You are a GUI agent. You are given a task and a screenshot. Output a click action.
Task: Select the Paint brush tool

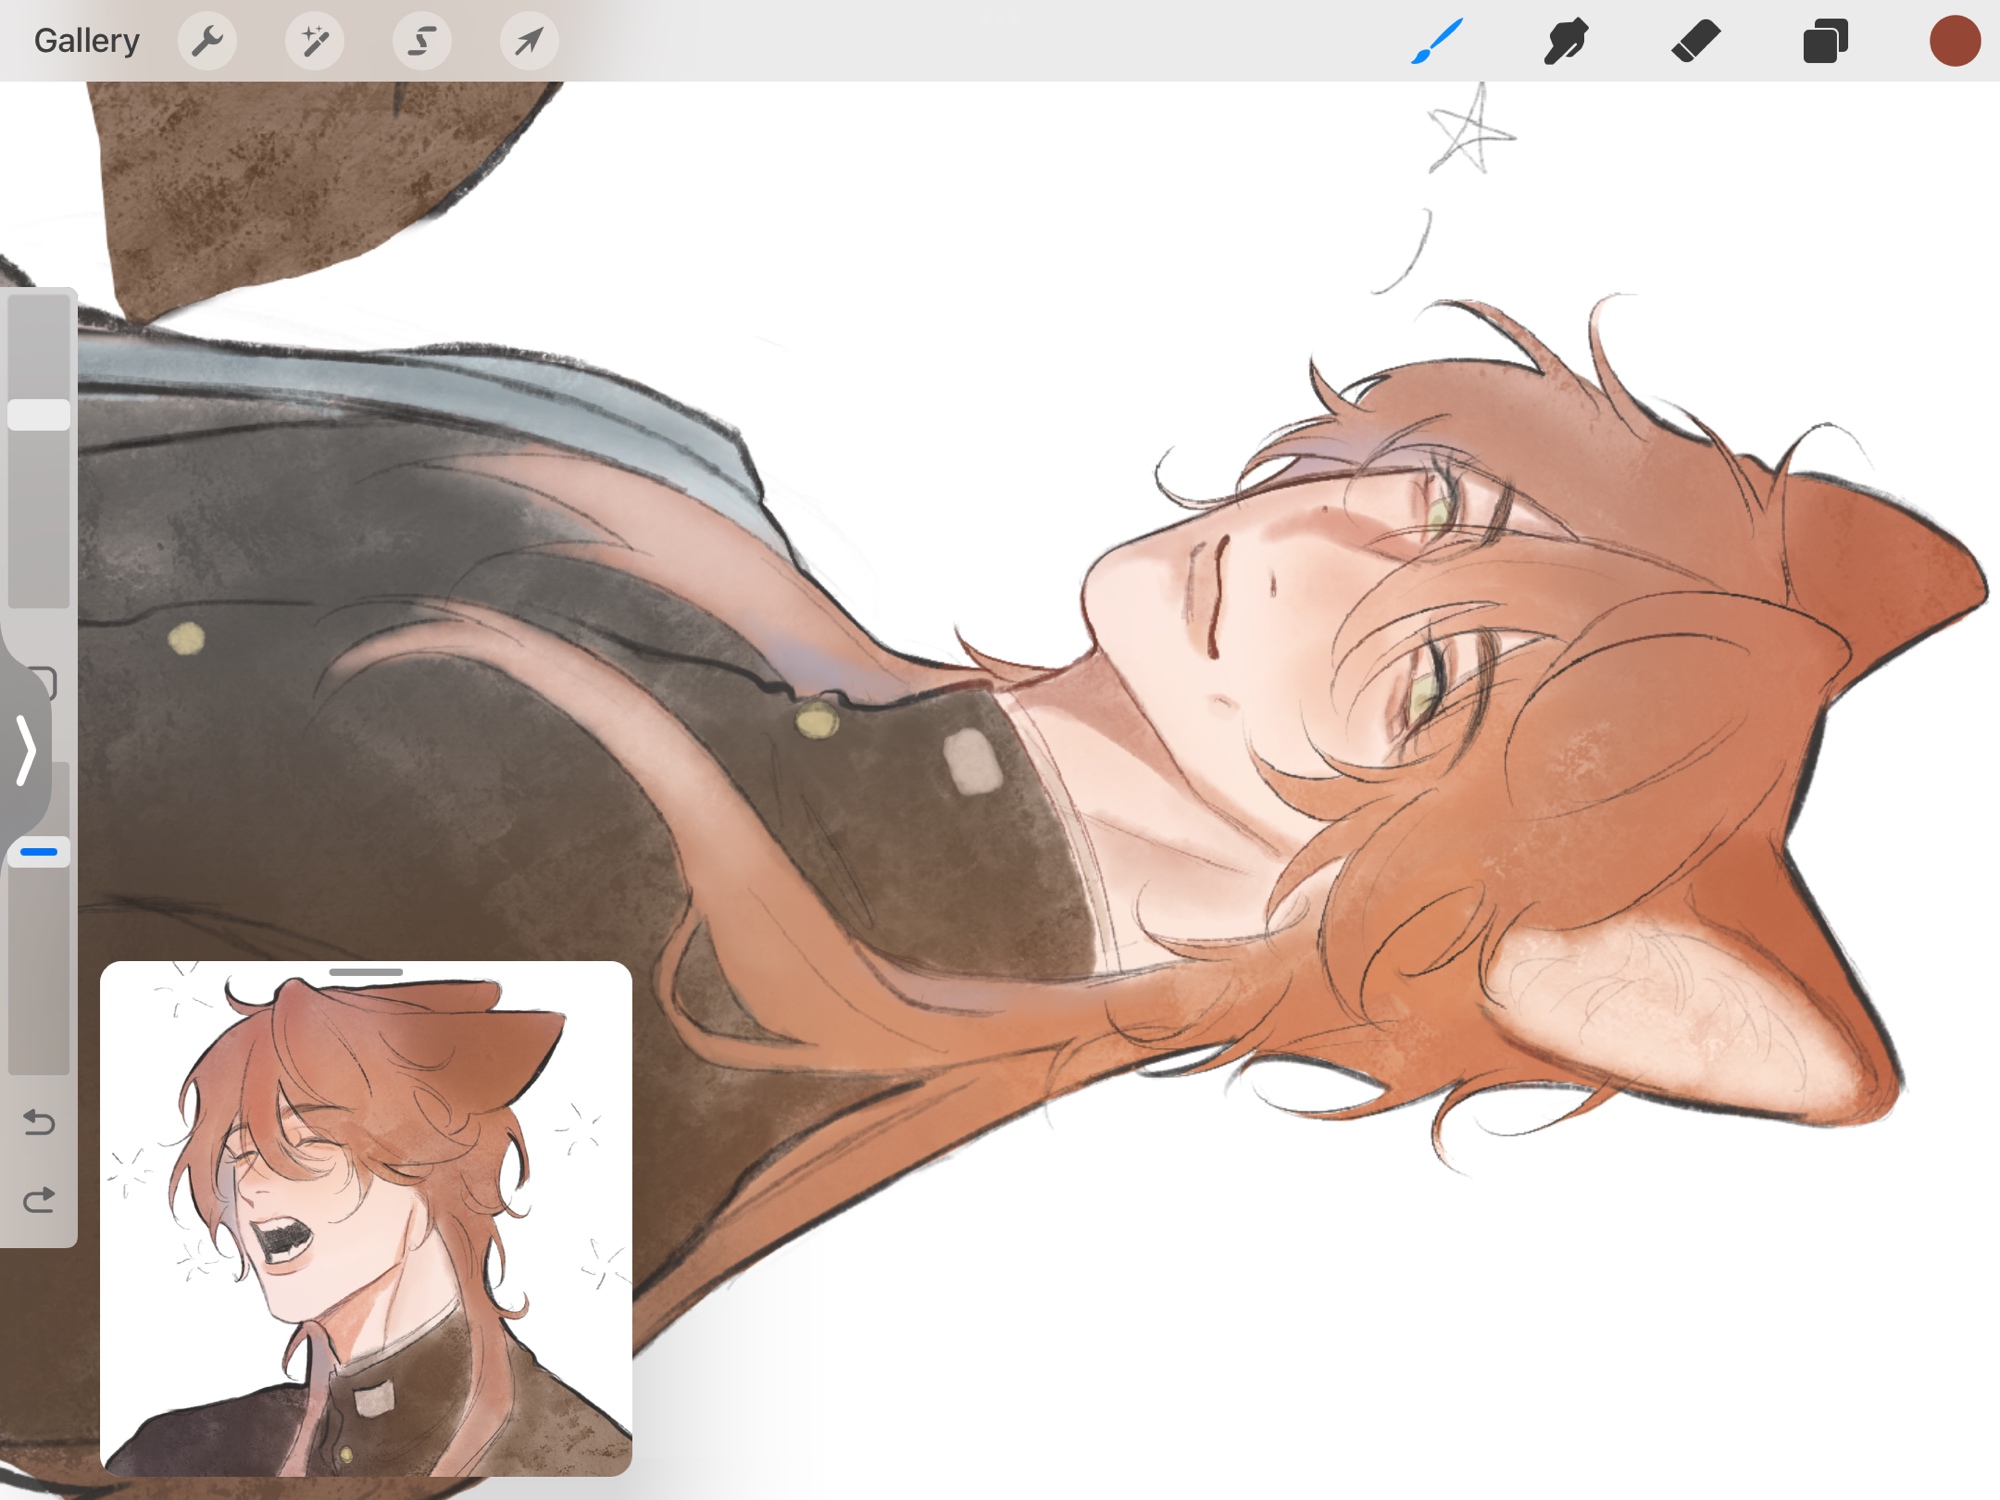[x=1437, y=41]
